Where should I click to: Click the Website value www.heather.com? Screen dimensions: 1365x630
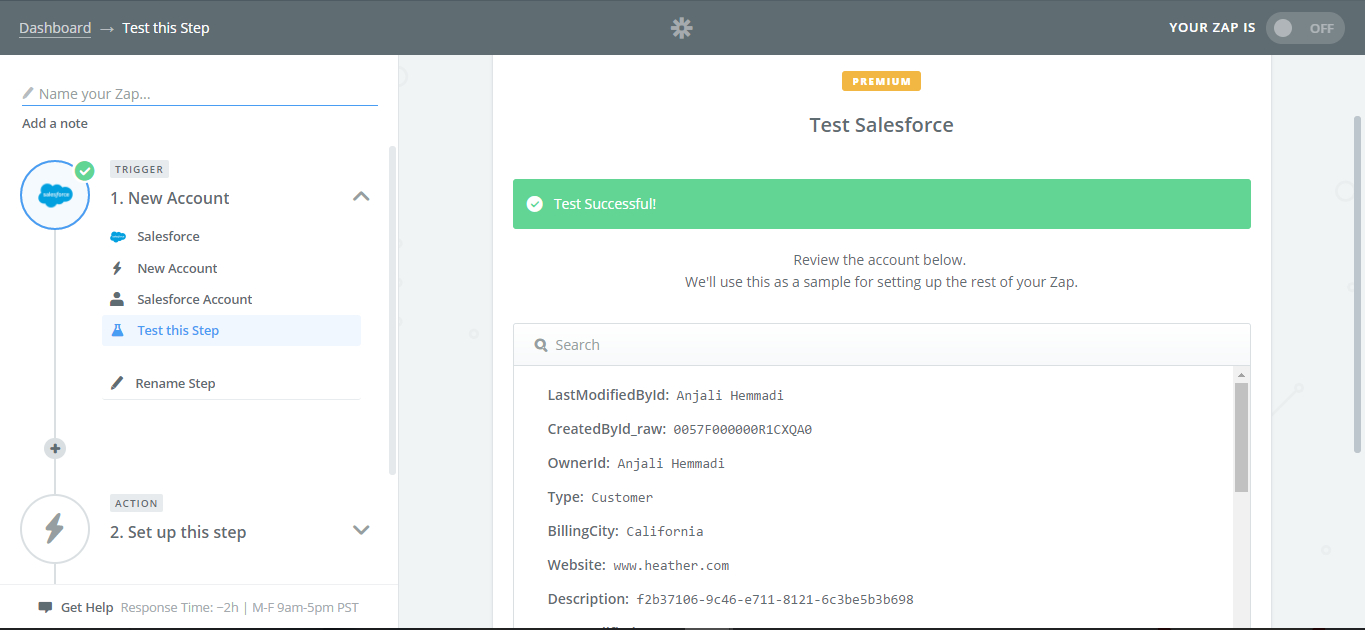point(671,566)
